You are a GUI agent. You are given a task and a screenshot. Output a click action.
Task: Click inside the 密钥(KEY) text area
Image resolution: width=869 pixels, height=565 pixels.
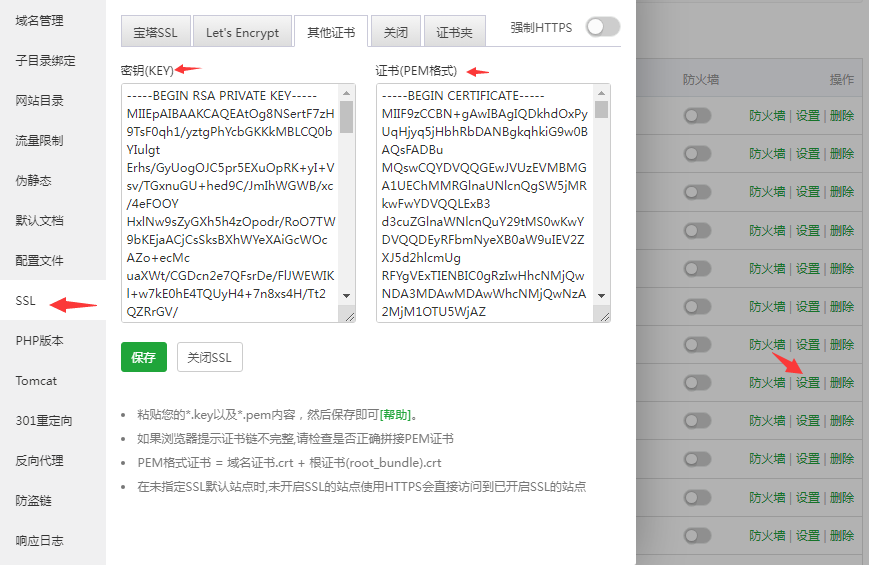click(x=230, y=200)
